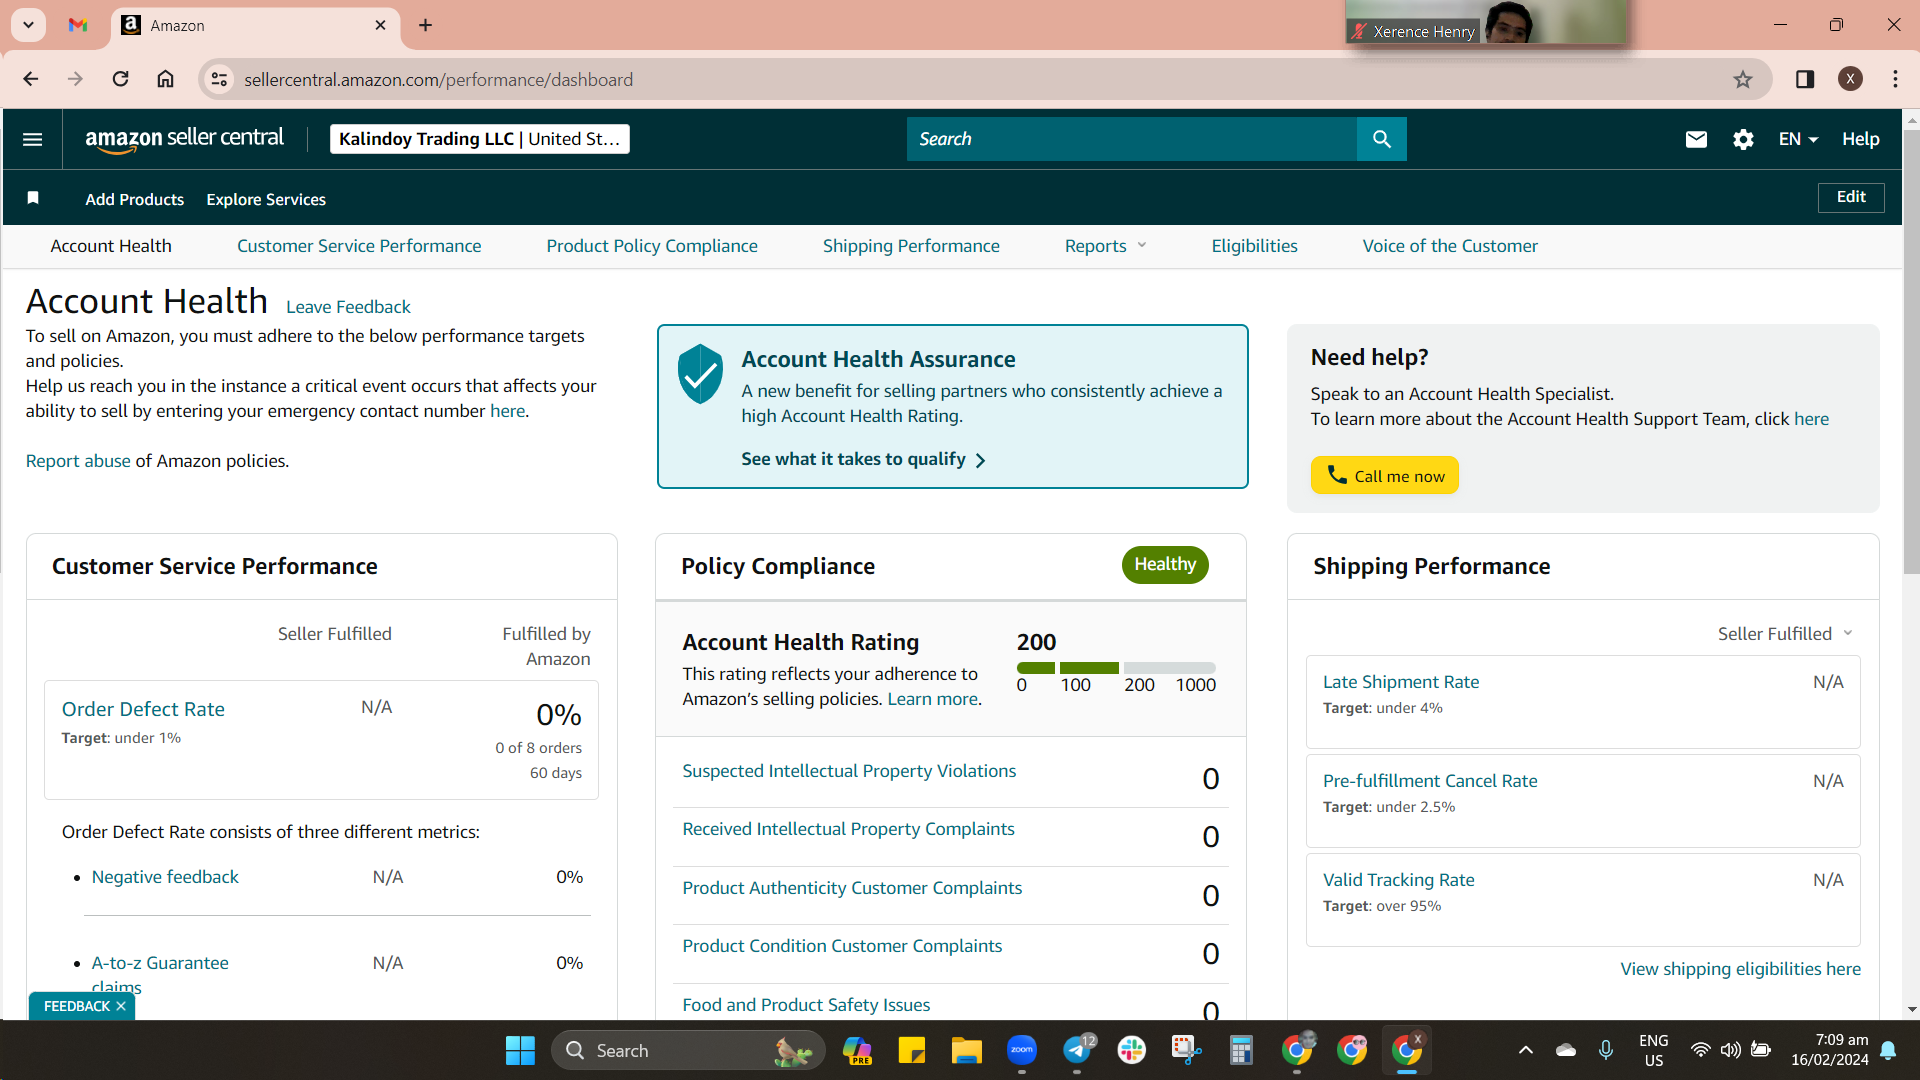
Task: Open the Kalindoy Trading LLC account switcher
Action: [480, 139]
